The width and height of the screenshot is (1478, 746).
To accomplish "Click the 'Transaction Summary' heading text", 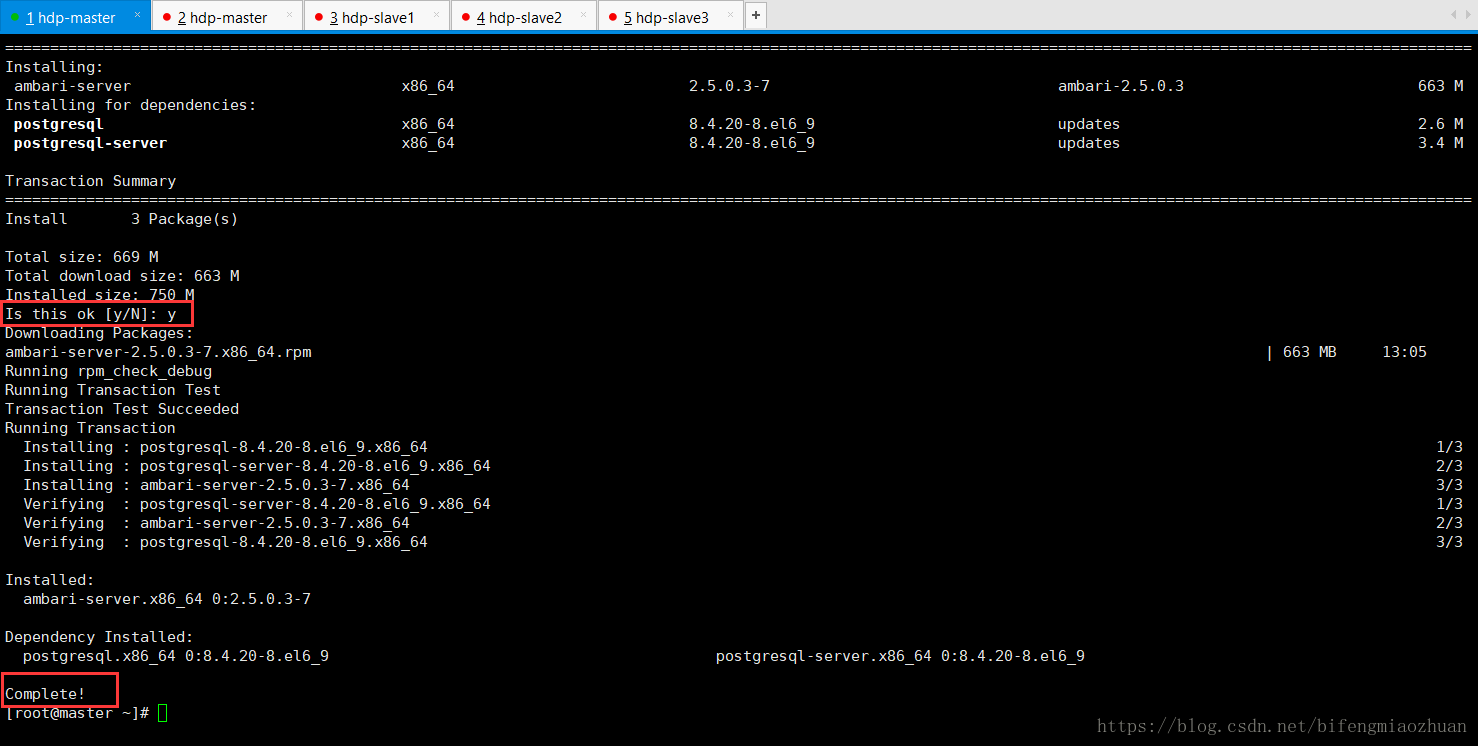I will 91,181.
